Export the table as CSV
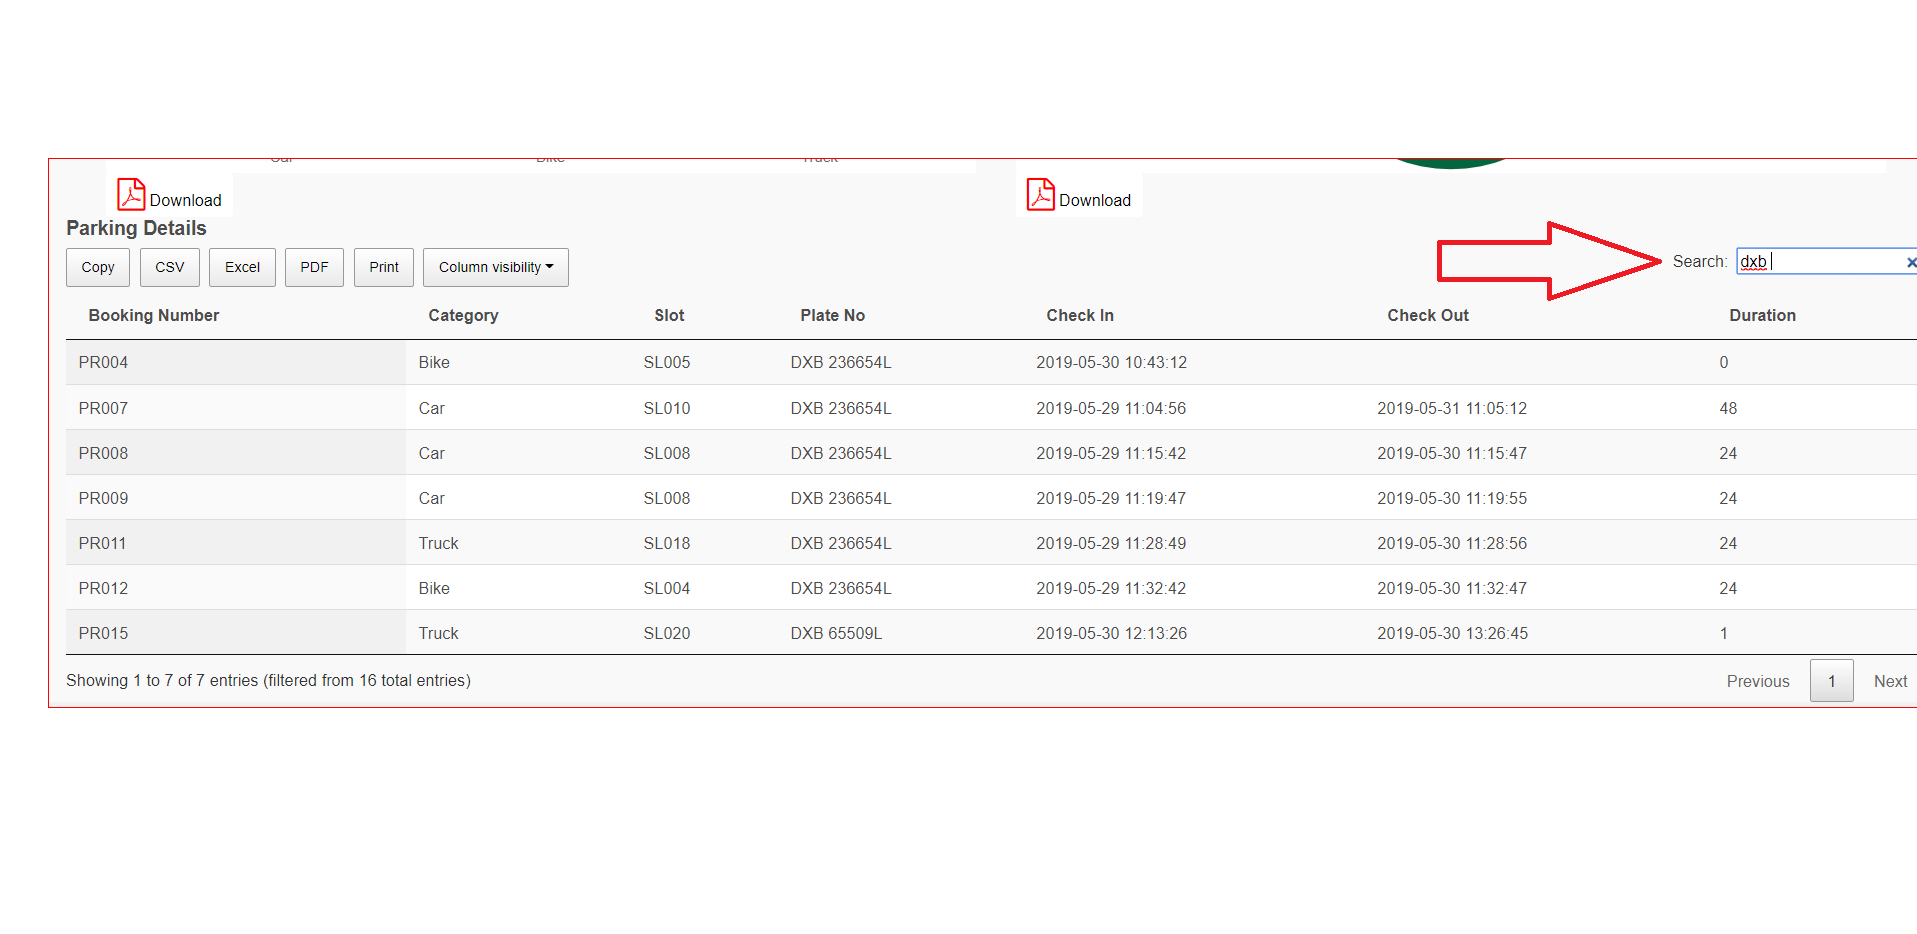The width and height of the screenshot is (1917, 934). click(169, 267)
